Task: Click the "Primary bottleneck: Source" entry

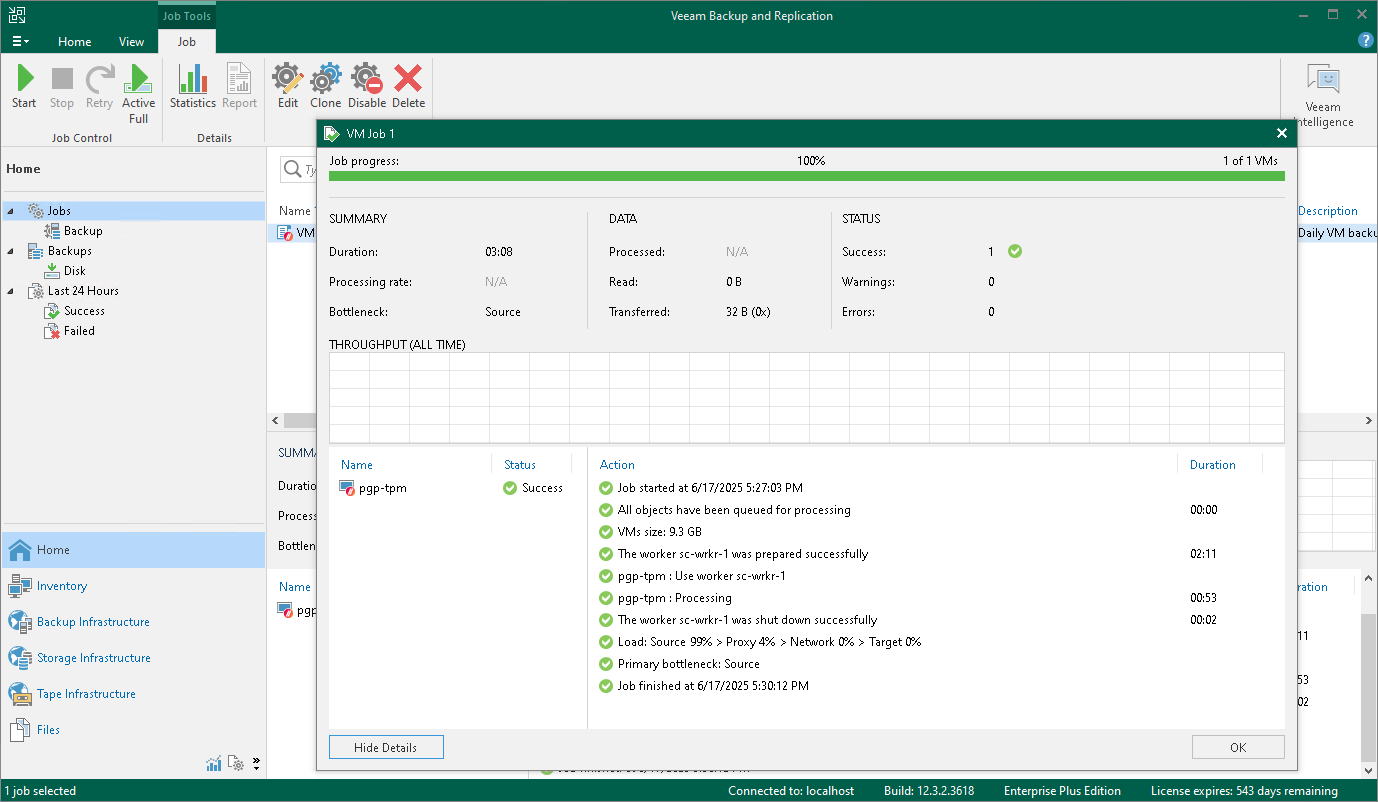Action: [x=689, y=664]
